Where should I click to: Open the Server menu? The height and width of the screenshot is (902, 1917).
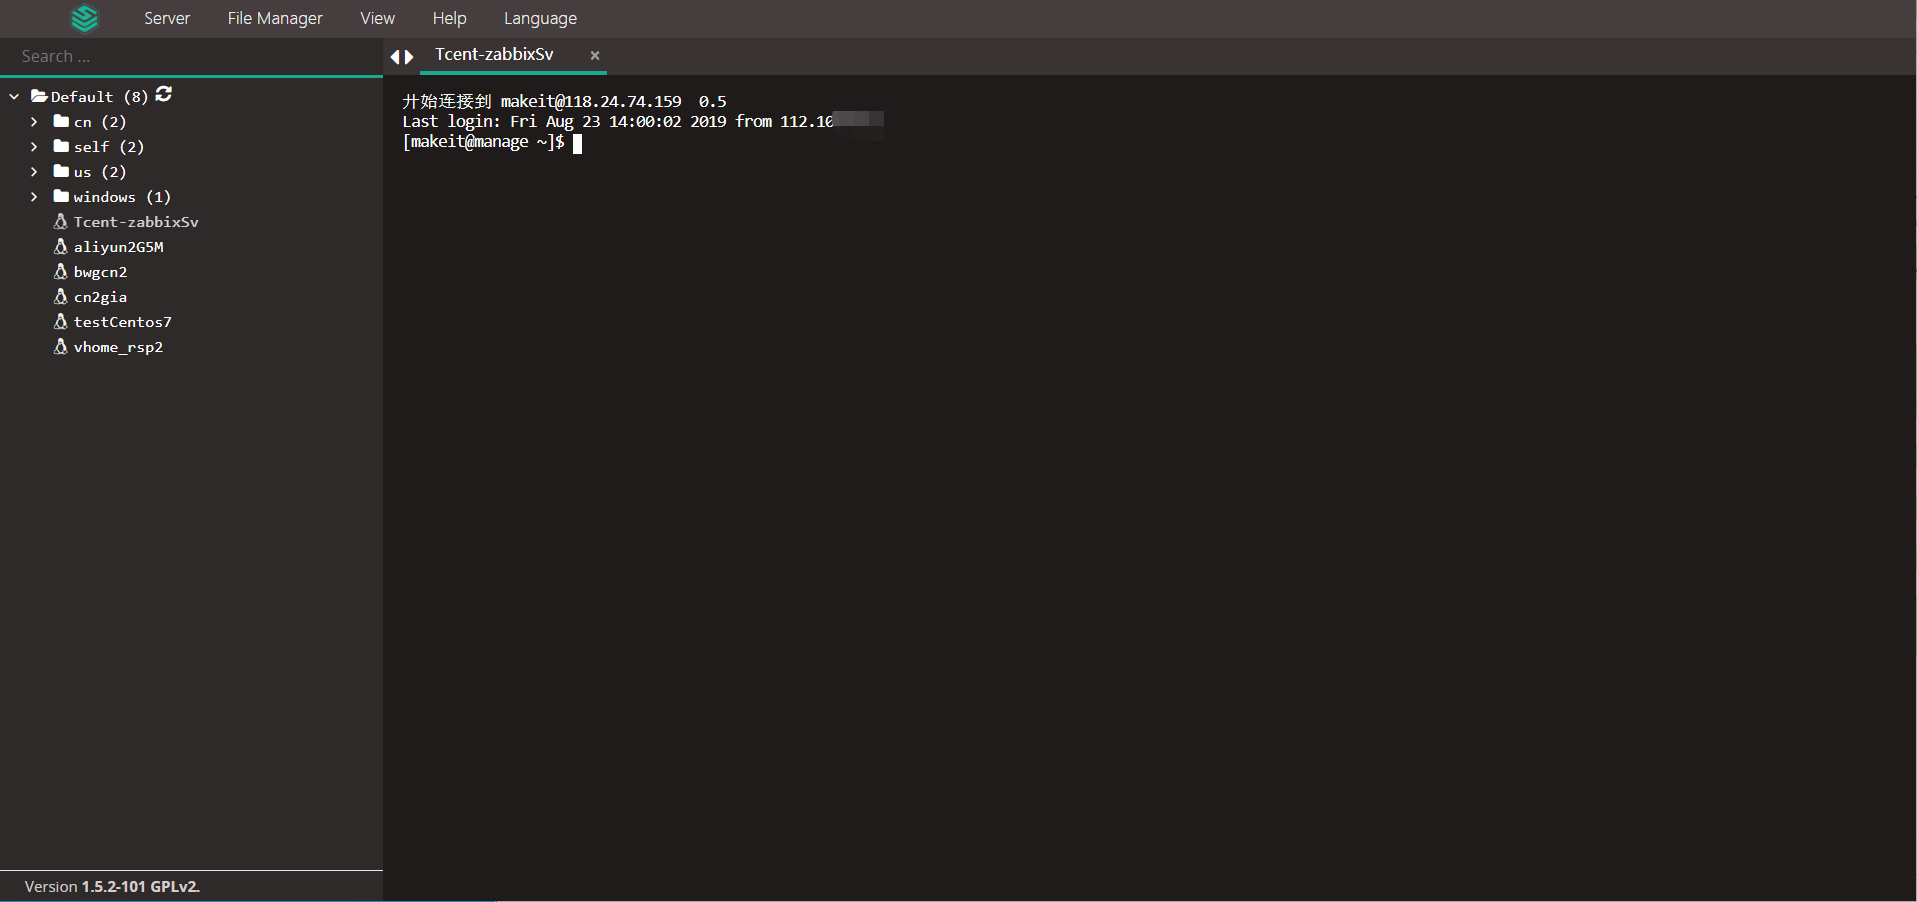[166, 18]
